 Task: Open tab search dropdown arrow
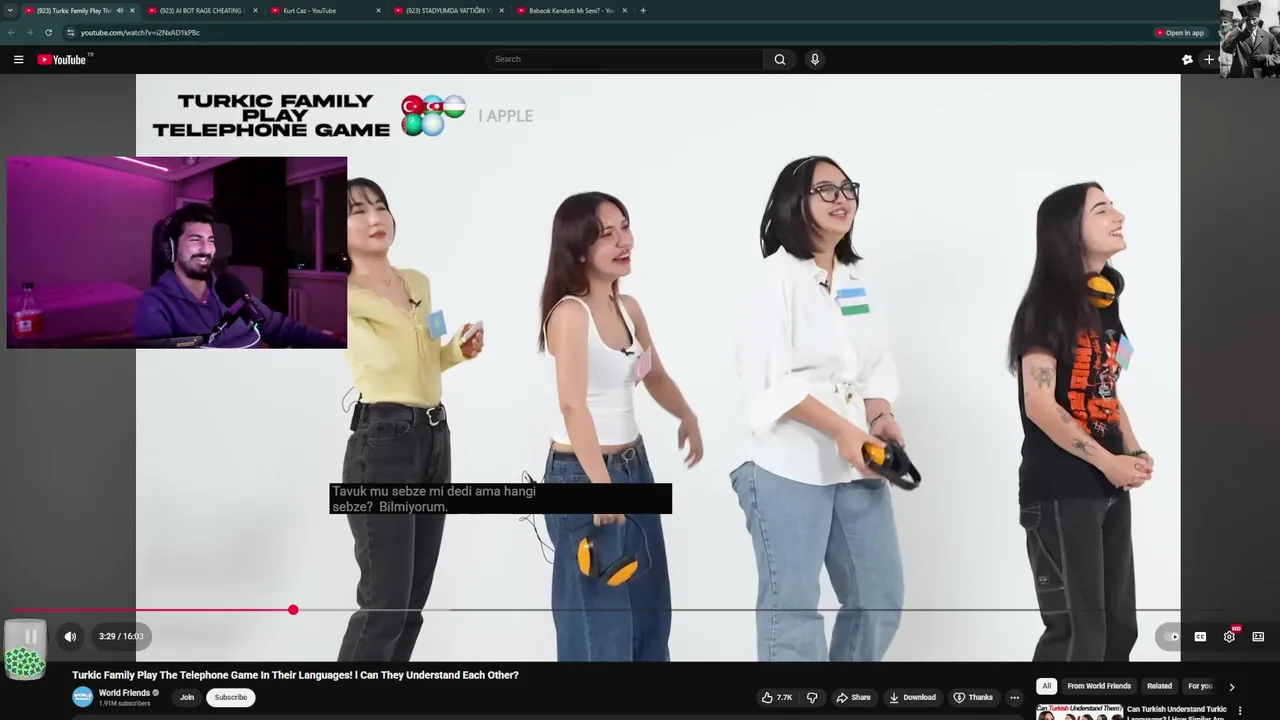pyautogui.click(x=10, y=10)
